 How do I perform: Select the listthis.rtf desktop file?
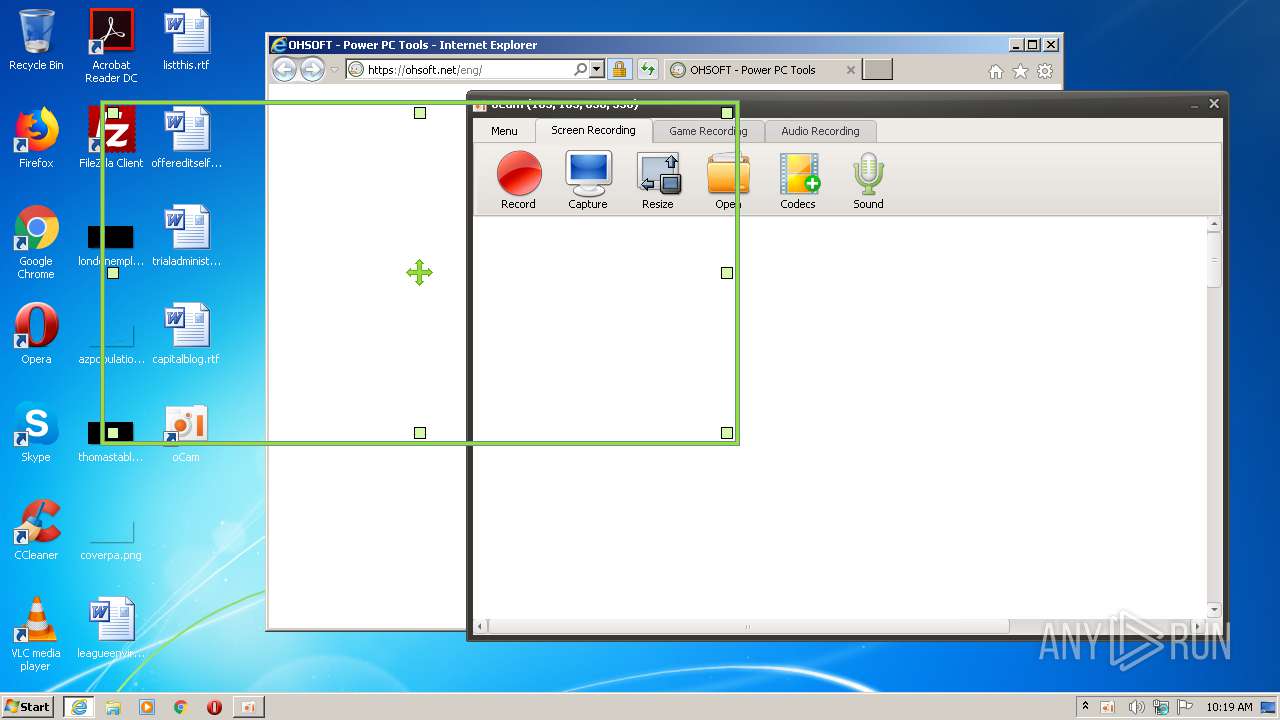[186, 39]
